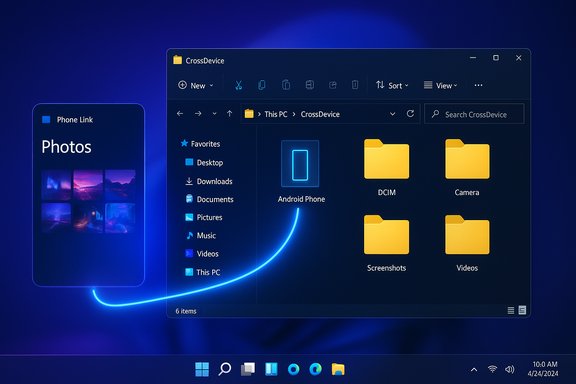This screenshot has width=576, height=384.
Task: Select the Camera folder
Action: (467, 168)
